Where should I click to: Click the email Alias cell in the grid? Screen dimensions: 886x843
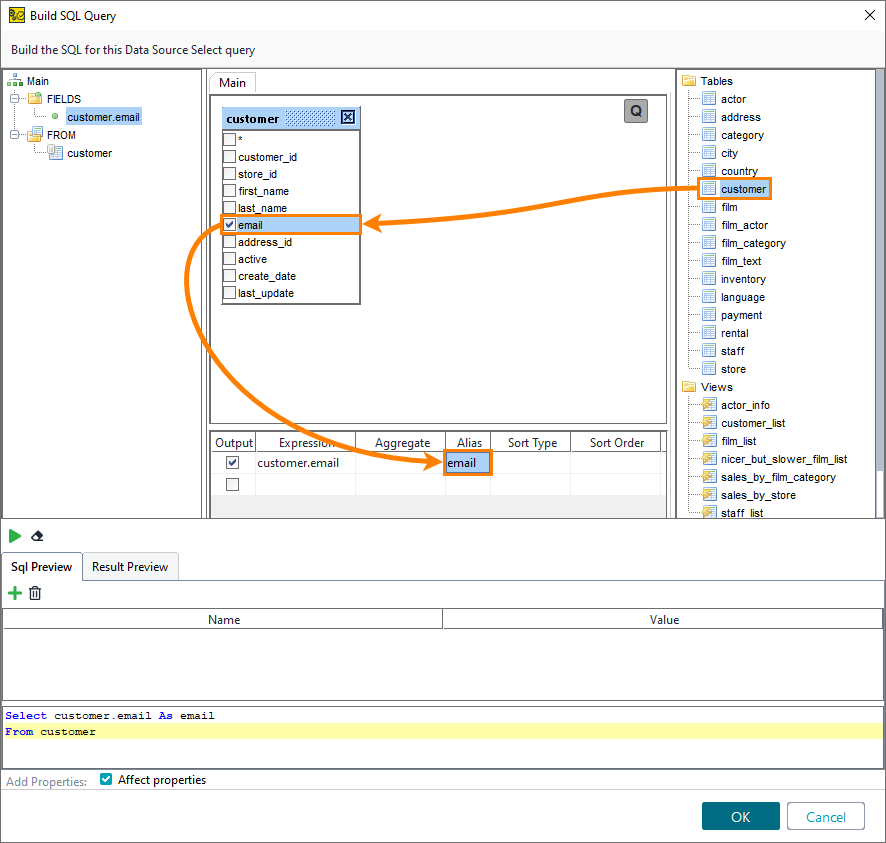tap(467, 463)
